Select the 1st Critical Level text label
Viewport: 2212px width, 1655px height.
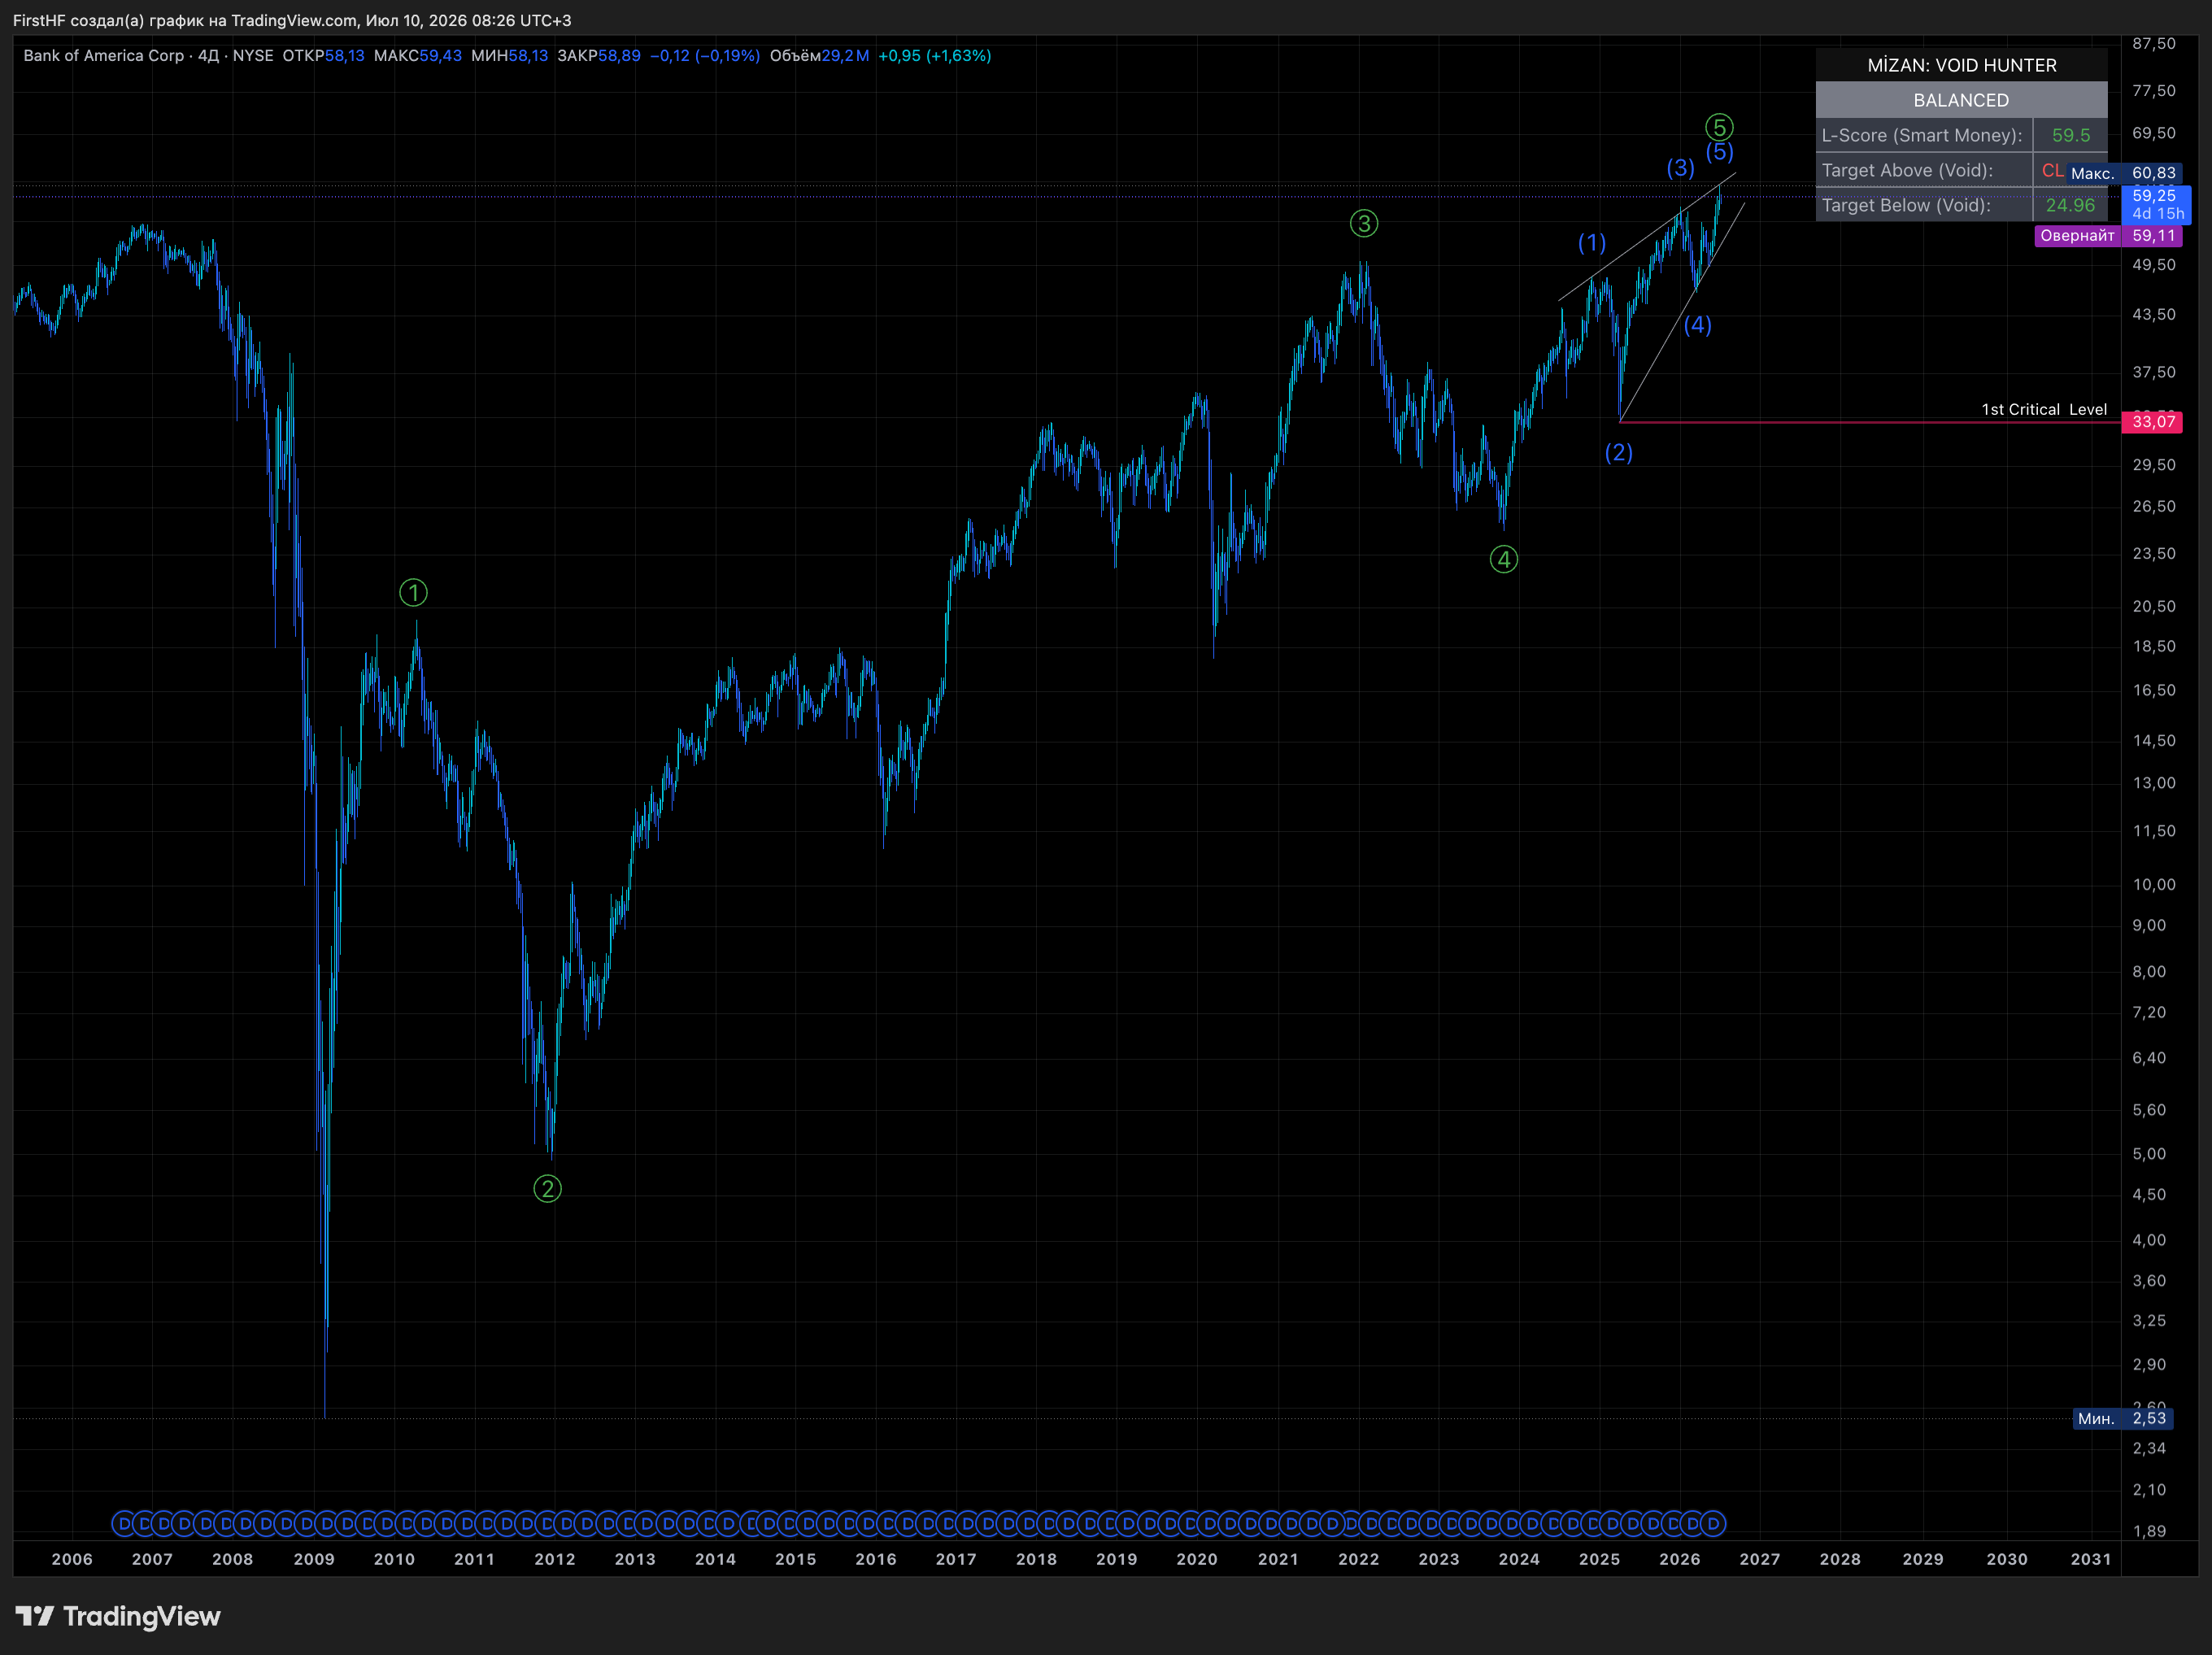coord(2044,409)
